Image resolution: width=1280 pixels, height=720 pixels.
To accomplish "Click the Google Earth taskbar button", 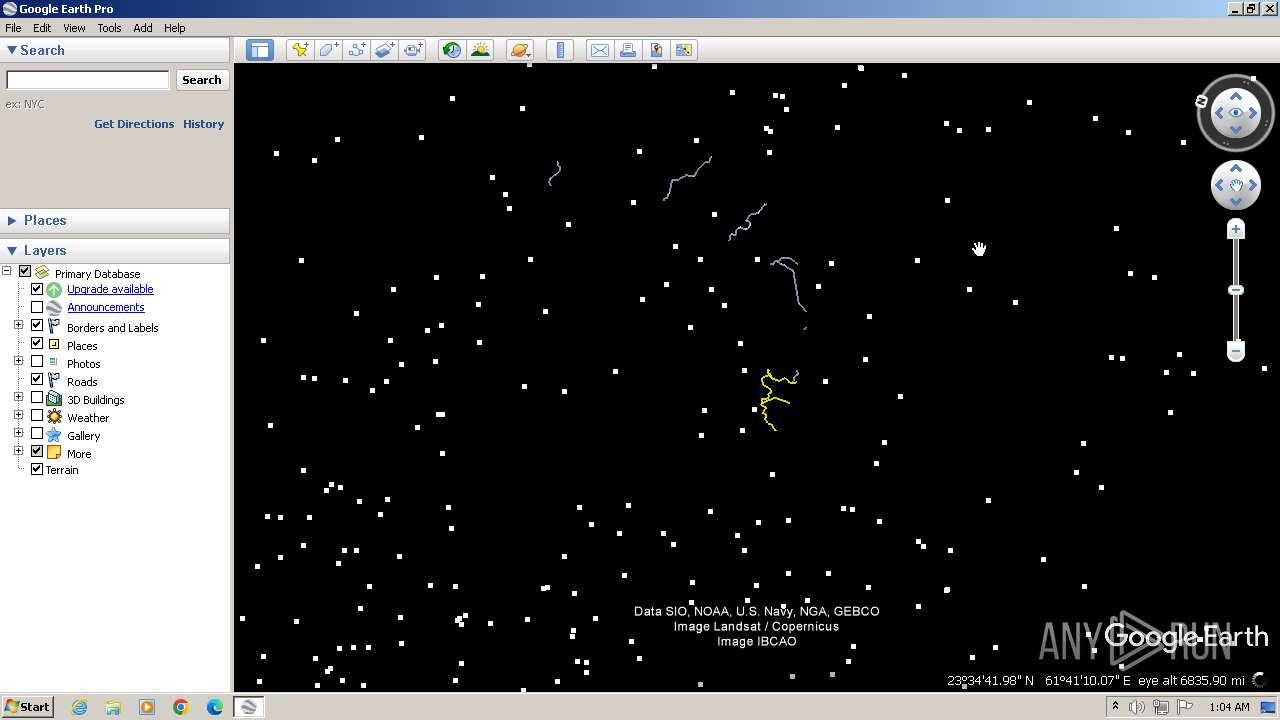I will (x=248, y=707).
